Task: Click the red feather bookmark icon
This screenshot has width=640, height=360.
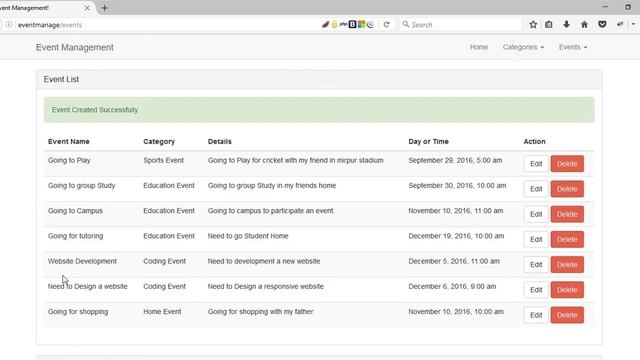Action: [325, 24]
